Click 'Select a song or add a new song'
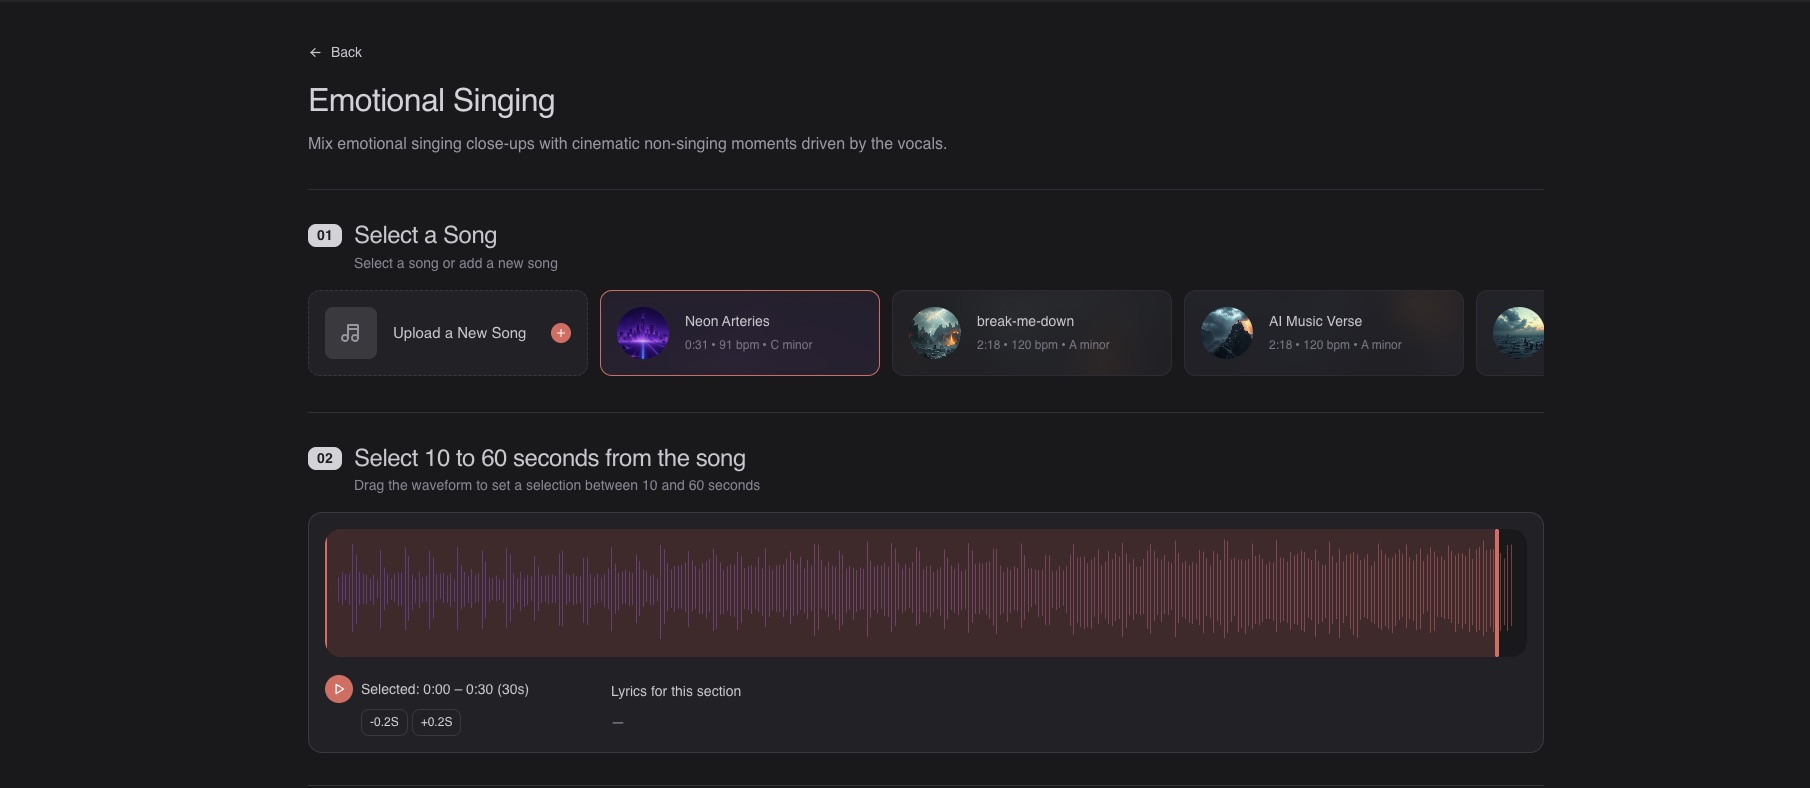Screen dimensions: 1810x788 click(456, 263)
